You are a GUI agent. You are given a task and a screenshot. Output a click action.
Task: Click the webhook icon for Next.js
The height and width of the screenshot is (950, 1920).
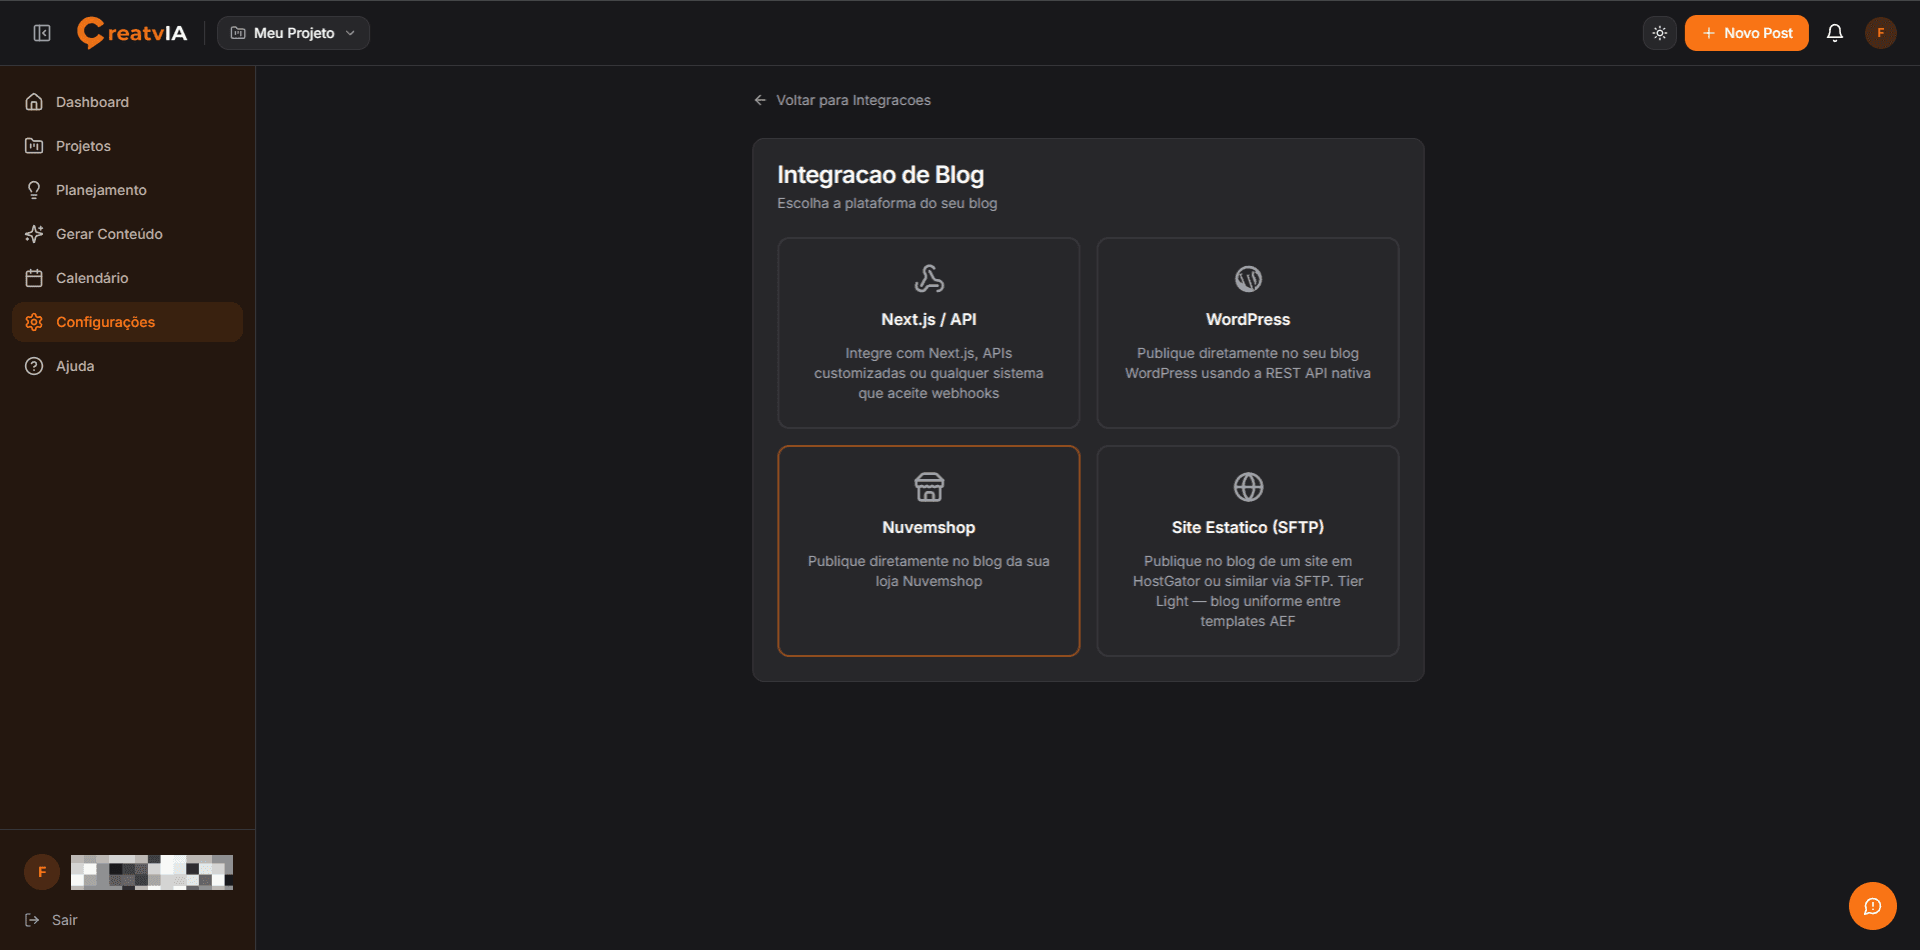coord(929,279)
